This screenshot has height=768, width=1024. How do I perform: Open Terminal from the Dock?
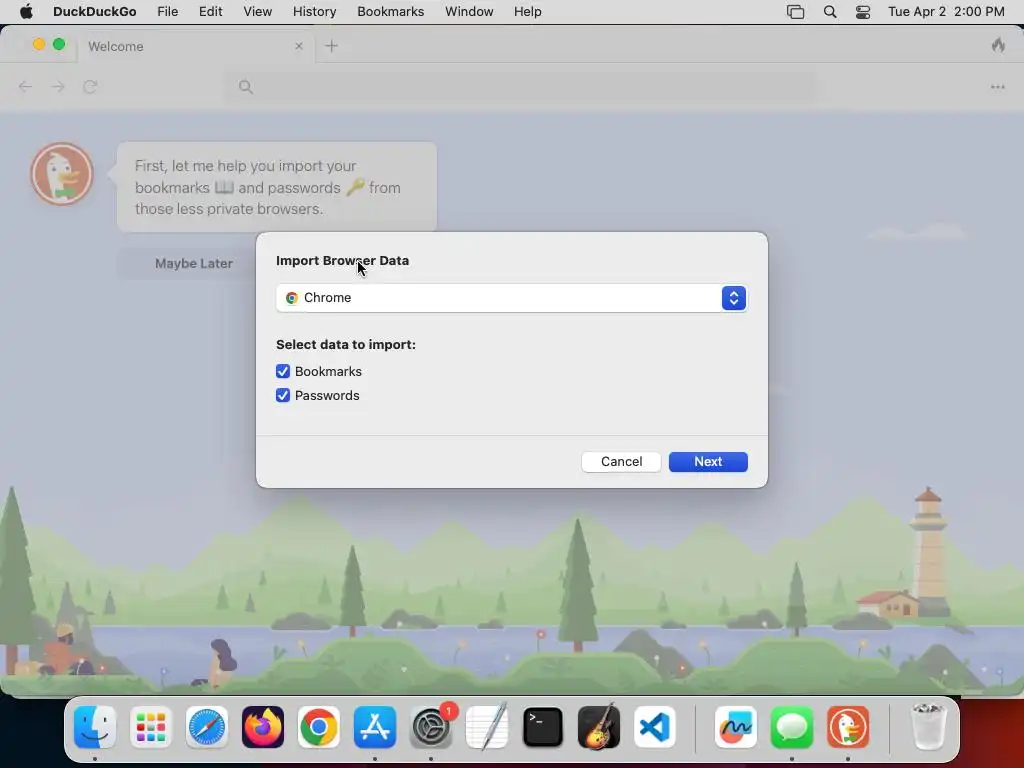[x=543, y=727]
